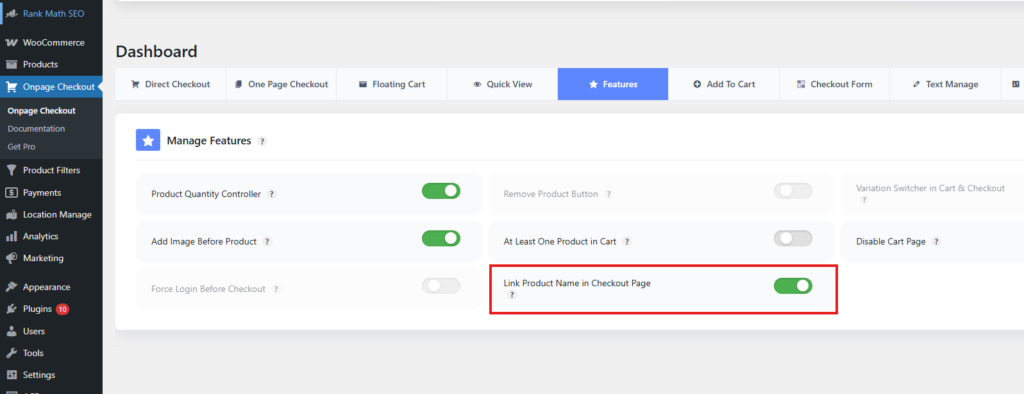Screen dimensions: 1024x394
Task: Open Product Filters menu item
Action: (51, 171)
